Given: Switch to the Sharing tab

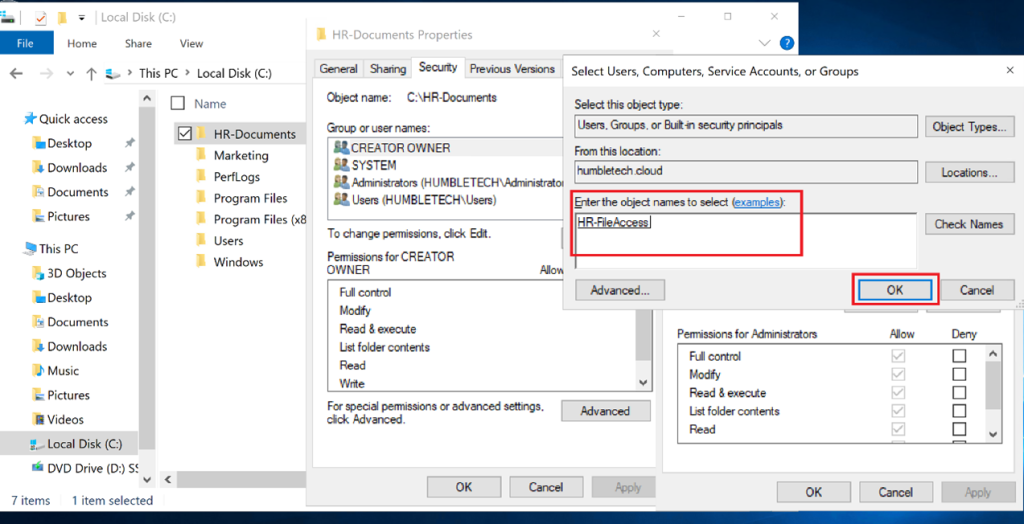Looking at the screenshot, I should tap(388, 69).
